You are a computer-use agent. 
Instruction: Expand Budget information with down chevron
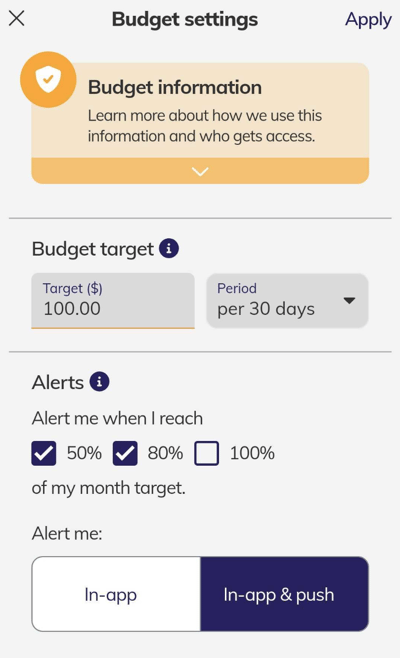coord(200,171)
